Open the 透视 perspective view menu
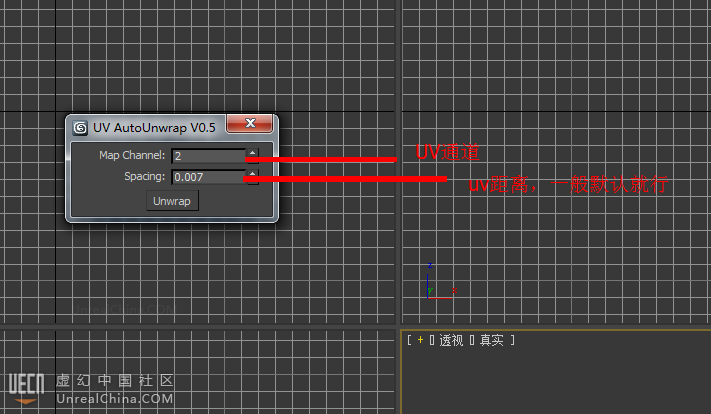Image resolution: width=711 pixels, height=414 pixels. tap(451, 341)
